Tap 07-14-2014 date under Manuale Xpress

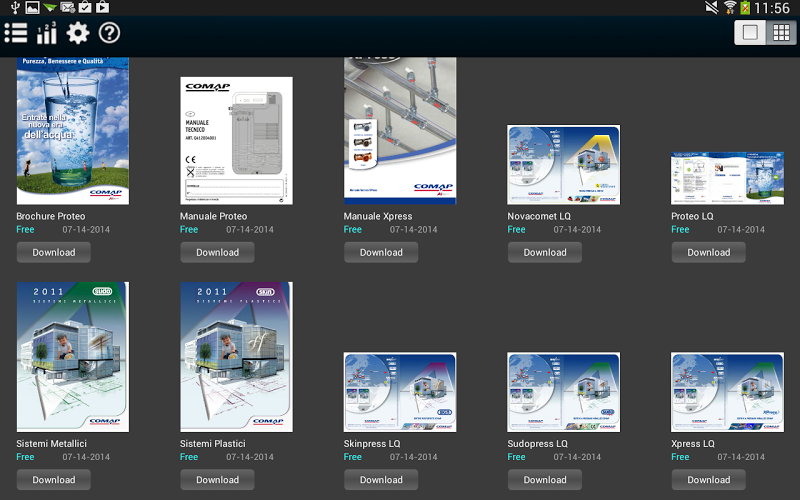pos(413,230)
